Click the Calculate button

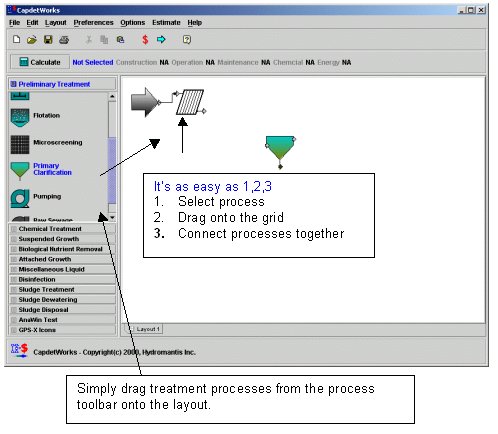click(40, 62)
